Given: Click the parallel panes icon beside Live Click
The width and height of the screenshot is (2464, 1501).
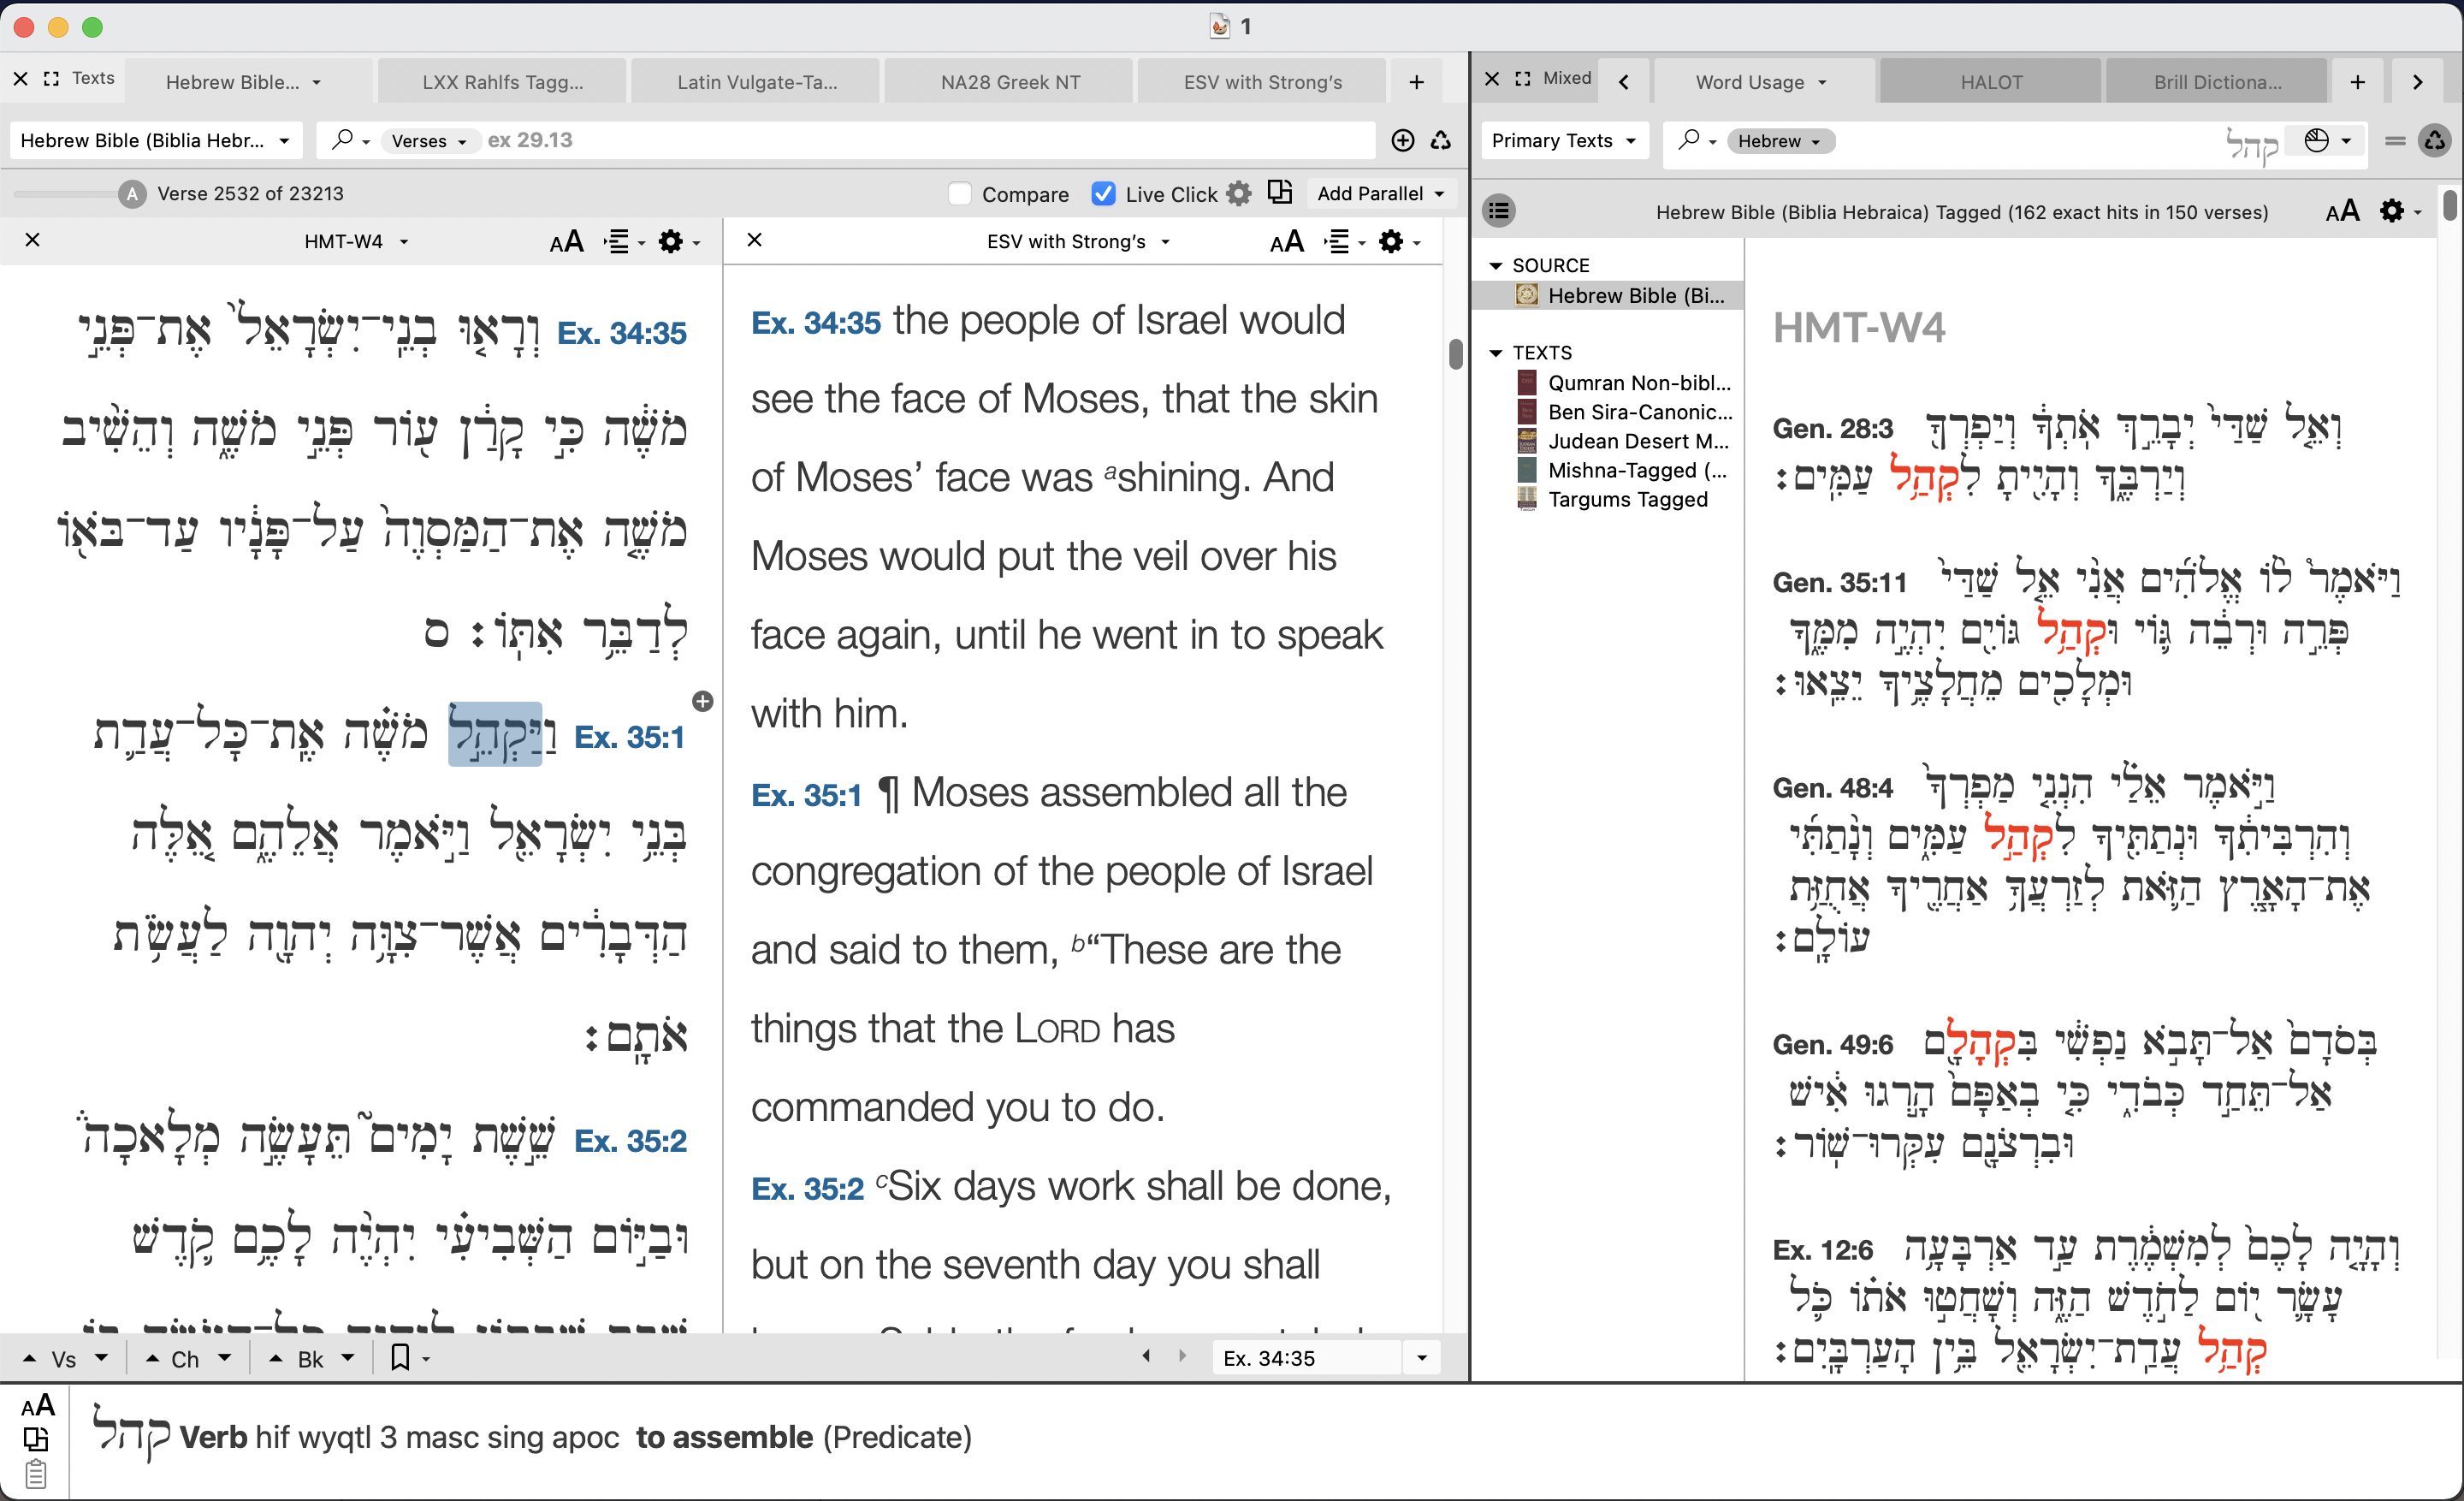Looking at the screenshot, I should [x=1279, y=192].
